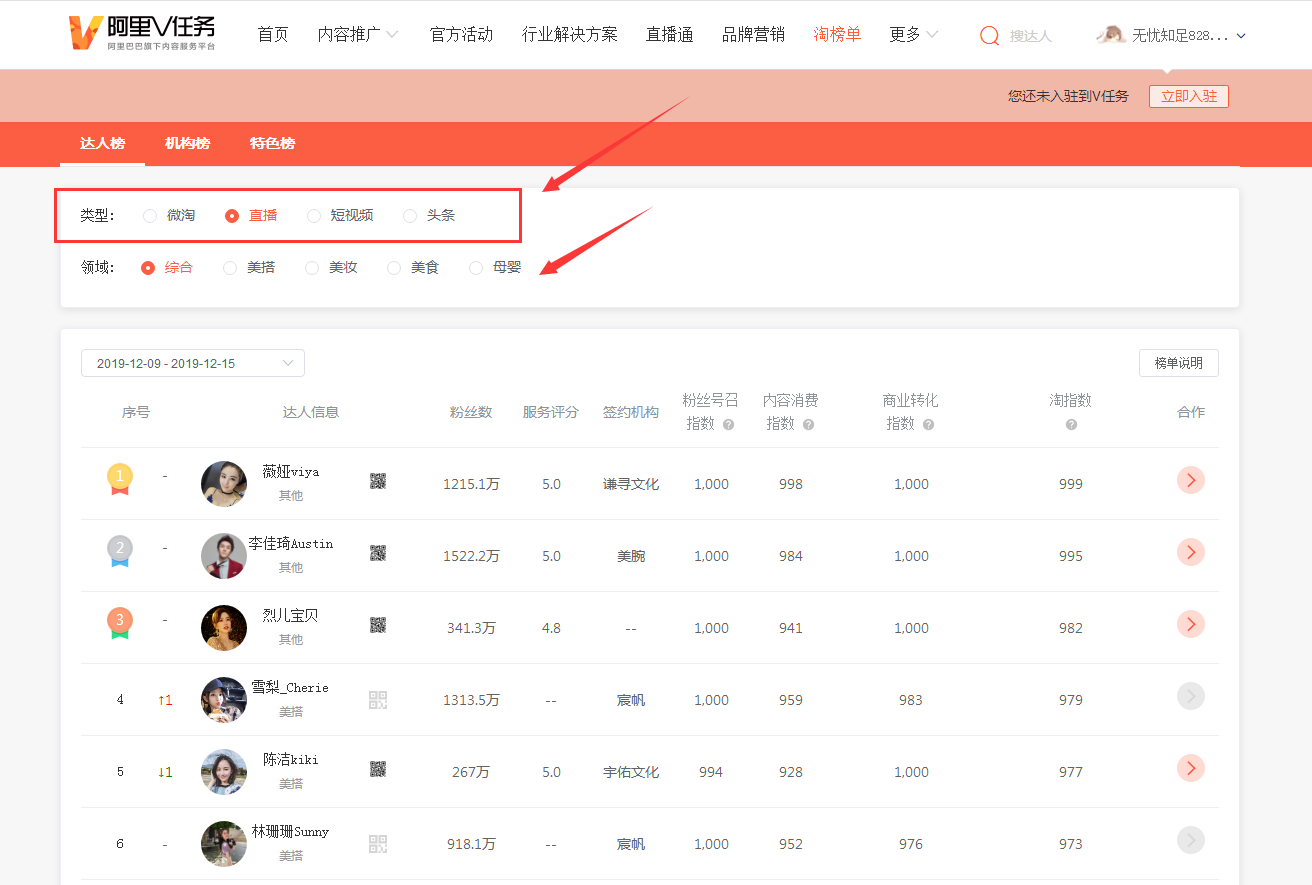Image resolution: width=1312 pixels, height=885 pixels.
Task: Switch to the 特色榜 tab
Action: pyautogui.click(x=272, y=143)
